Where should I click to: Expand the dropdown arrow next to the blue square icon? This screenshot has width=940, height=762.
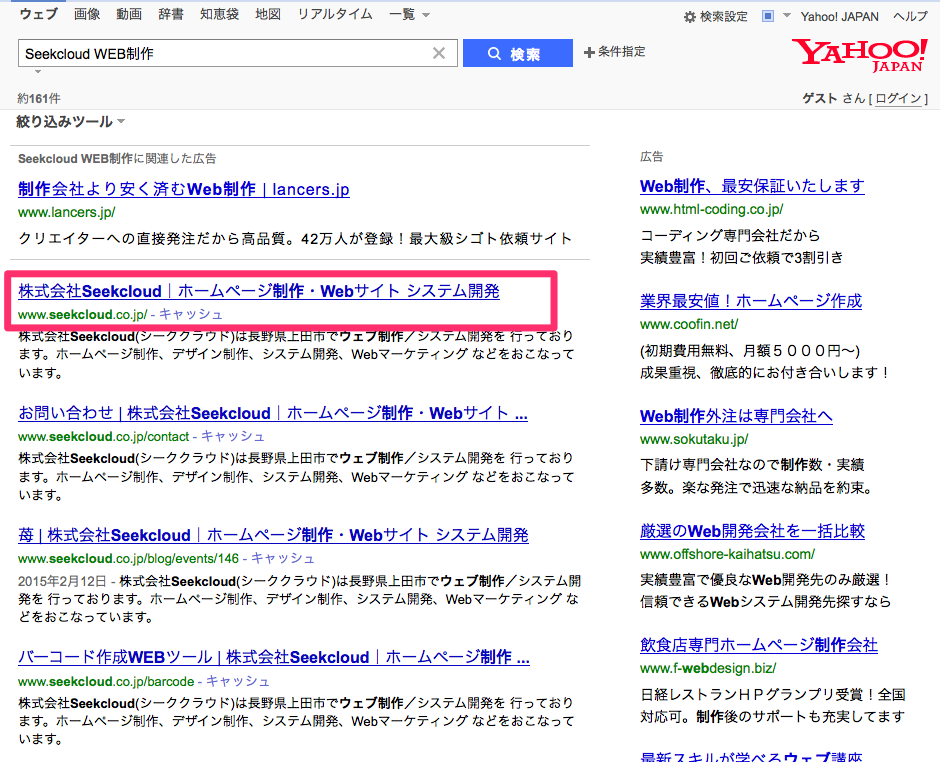[x=787, y=16]
